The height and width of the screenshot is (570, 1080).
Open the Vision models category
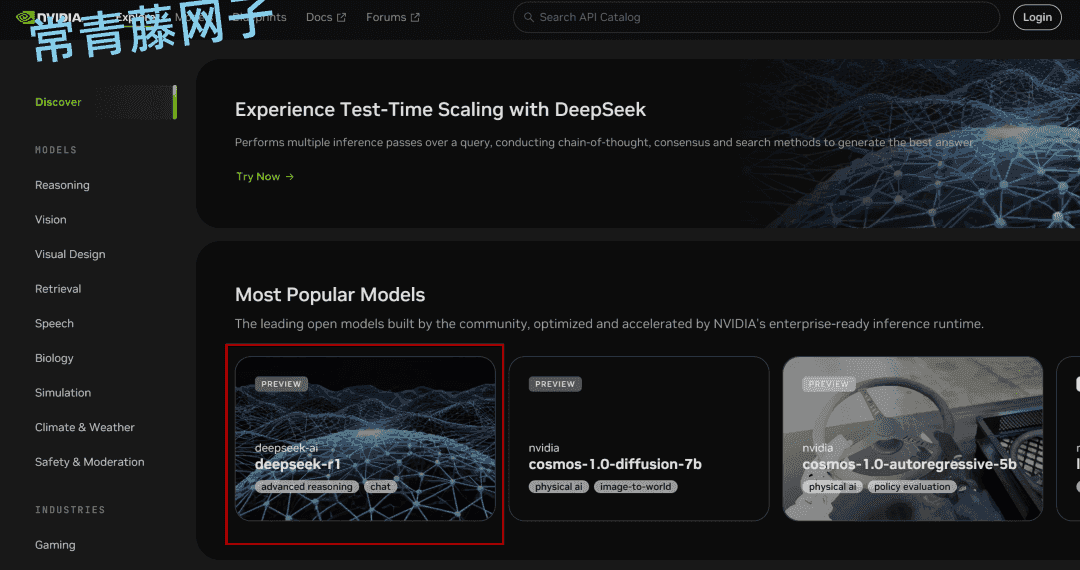click(51, 220)
